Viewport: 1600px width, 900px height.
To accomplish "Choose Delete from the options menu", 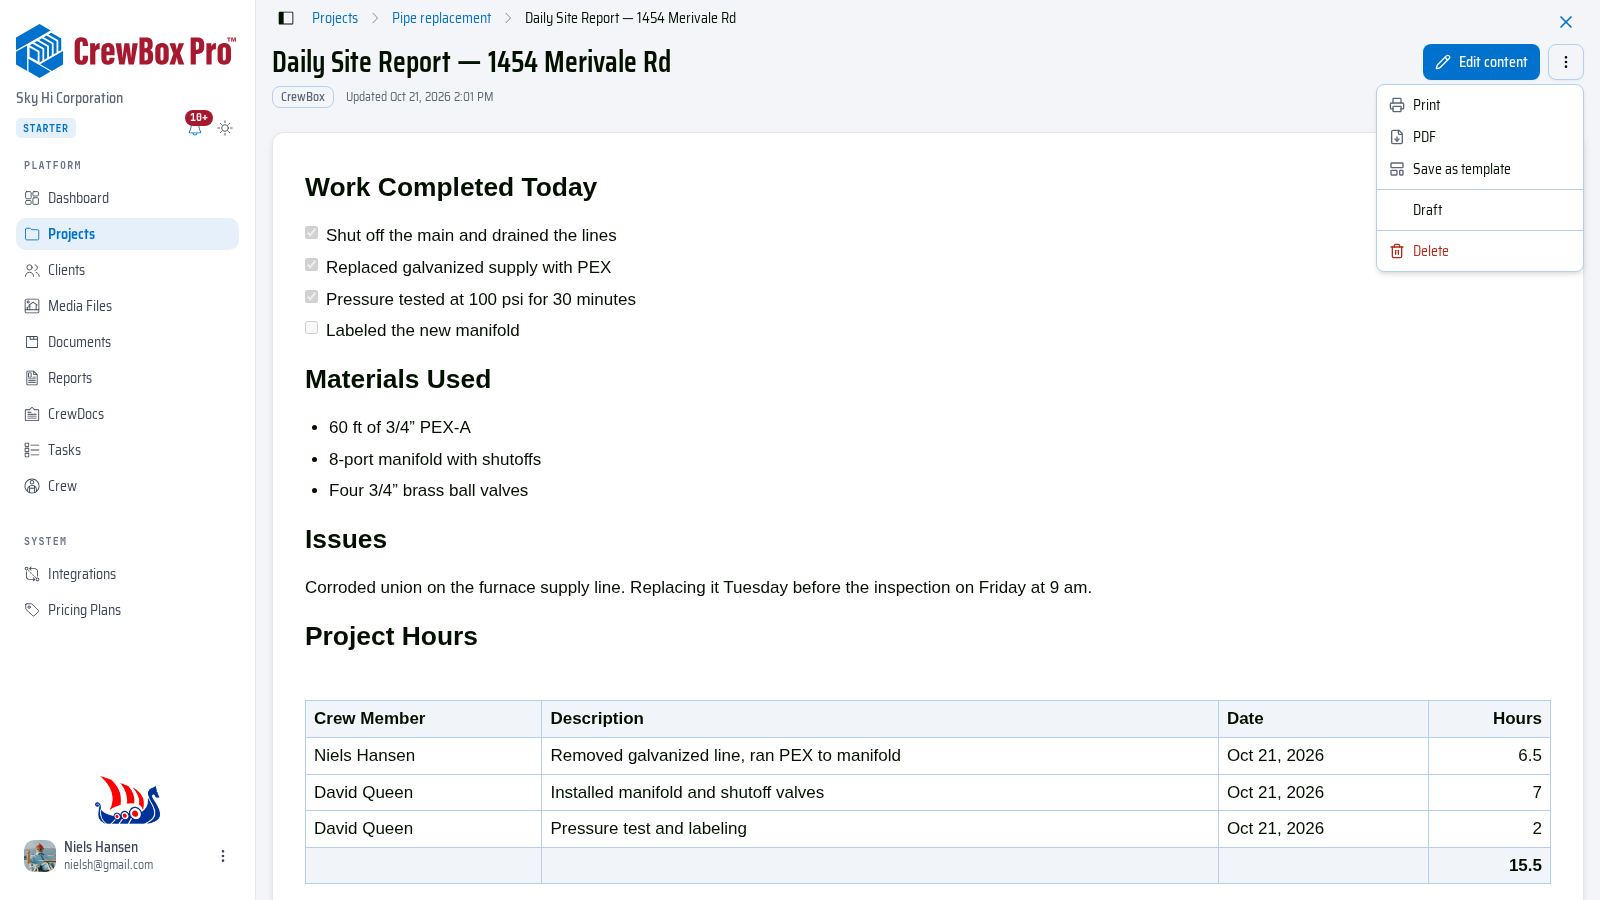I will [x=1480, y=251].
